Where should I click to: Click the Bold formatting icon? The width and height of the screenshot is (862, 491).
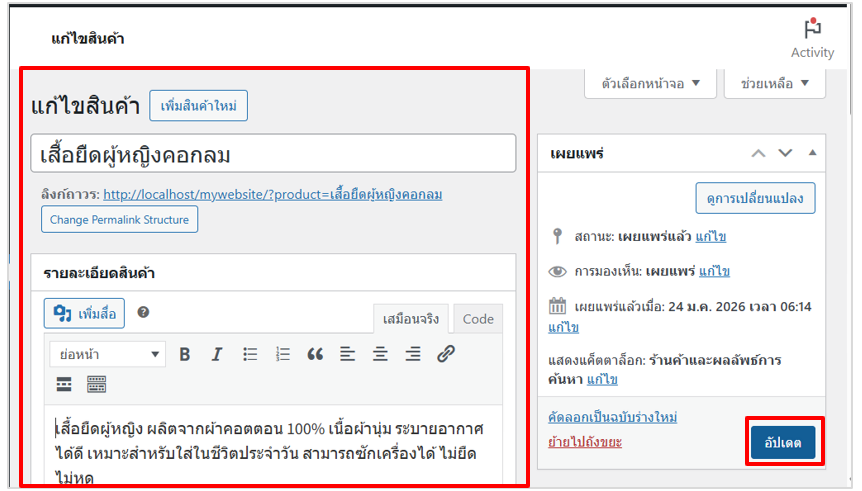point(184,354)
